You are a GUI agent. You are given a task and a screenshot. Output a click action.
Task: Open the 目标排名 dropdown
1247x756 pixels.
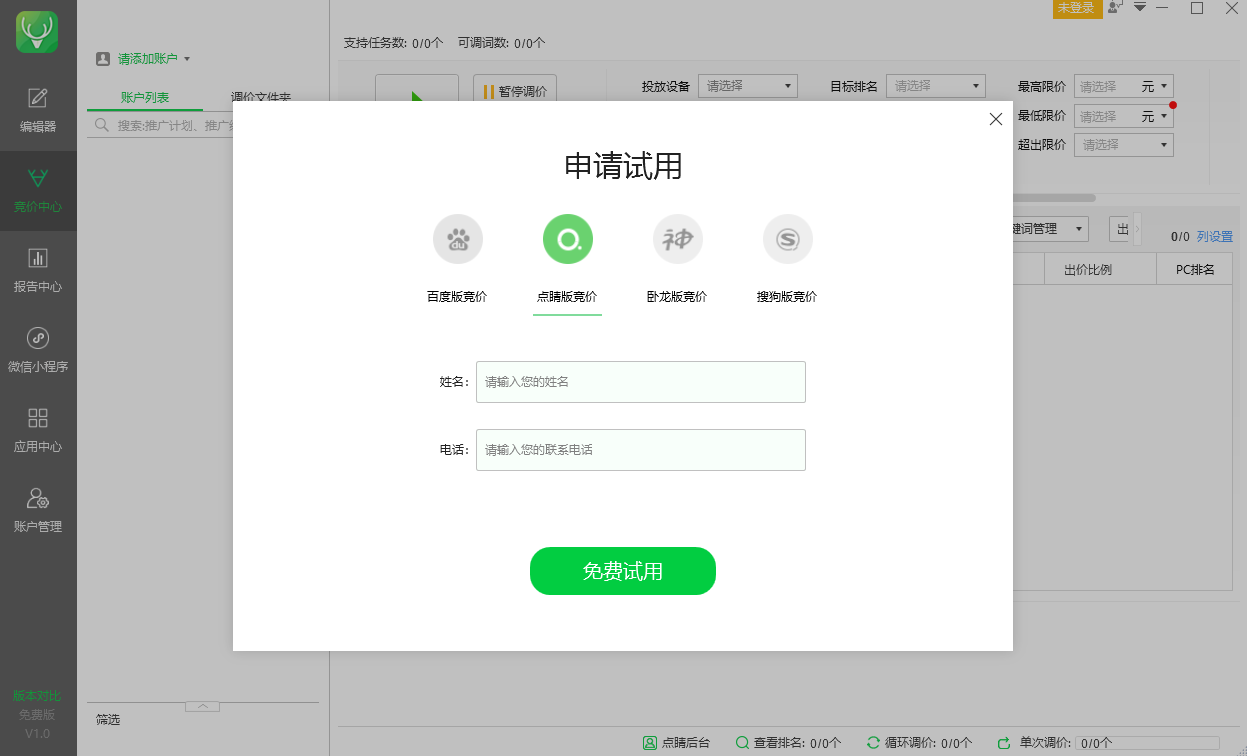[936, 86]
